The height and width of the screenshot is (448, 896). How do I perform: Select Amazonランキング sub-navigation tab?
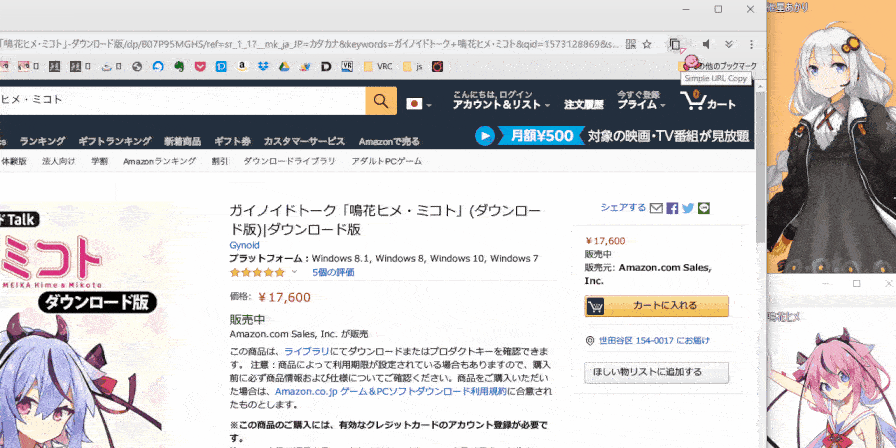159,161
